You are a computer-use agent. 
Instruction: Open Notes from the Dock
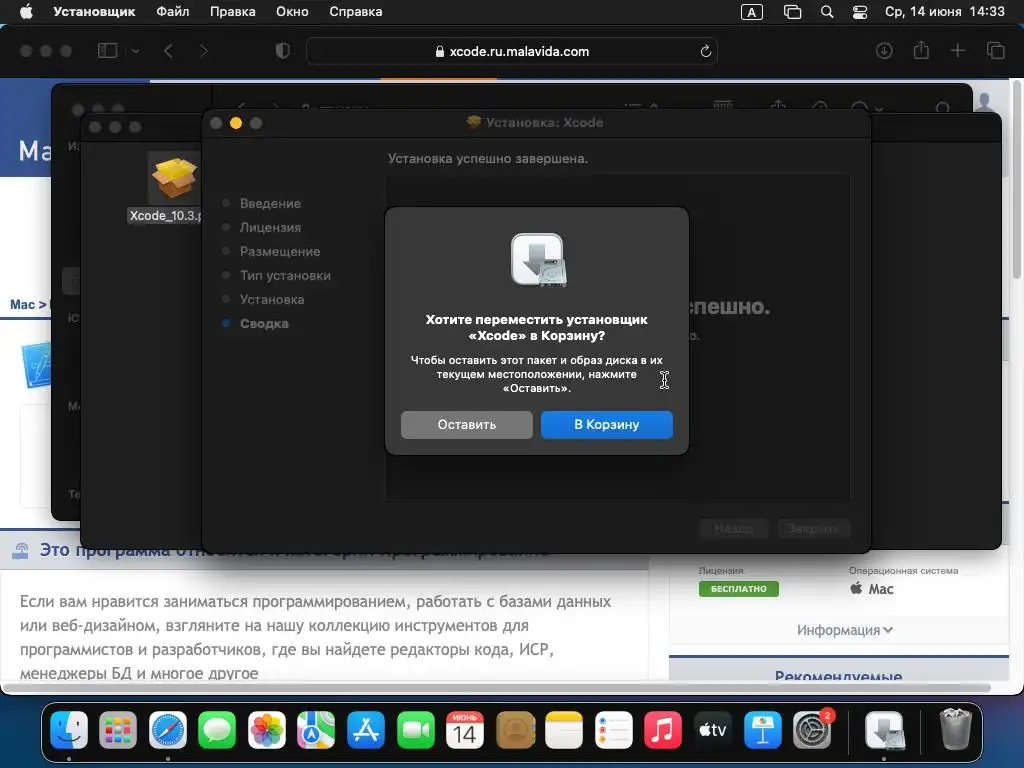(x=564, y=730)
